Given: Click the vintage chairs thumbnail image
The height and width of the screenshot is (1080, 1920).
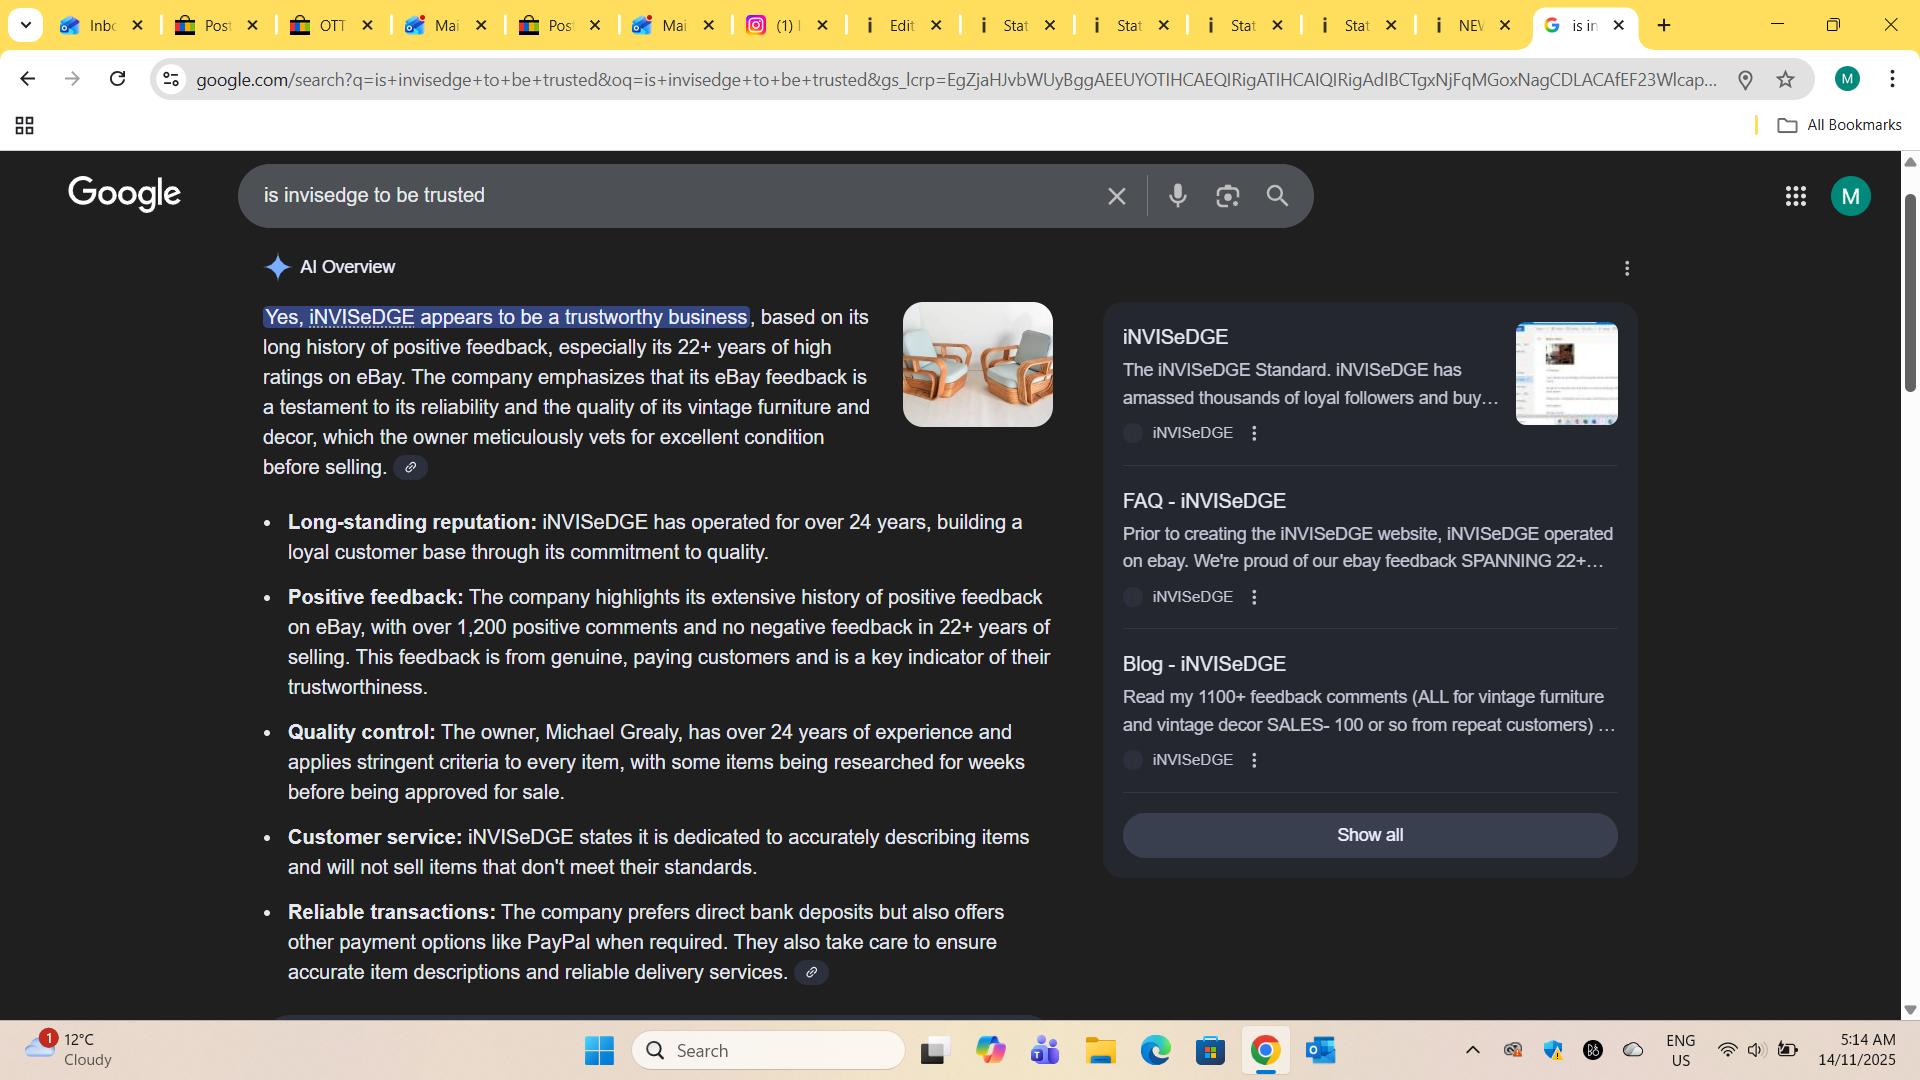Looking at the screenshot, I should point(977,365).
